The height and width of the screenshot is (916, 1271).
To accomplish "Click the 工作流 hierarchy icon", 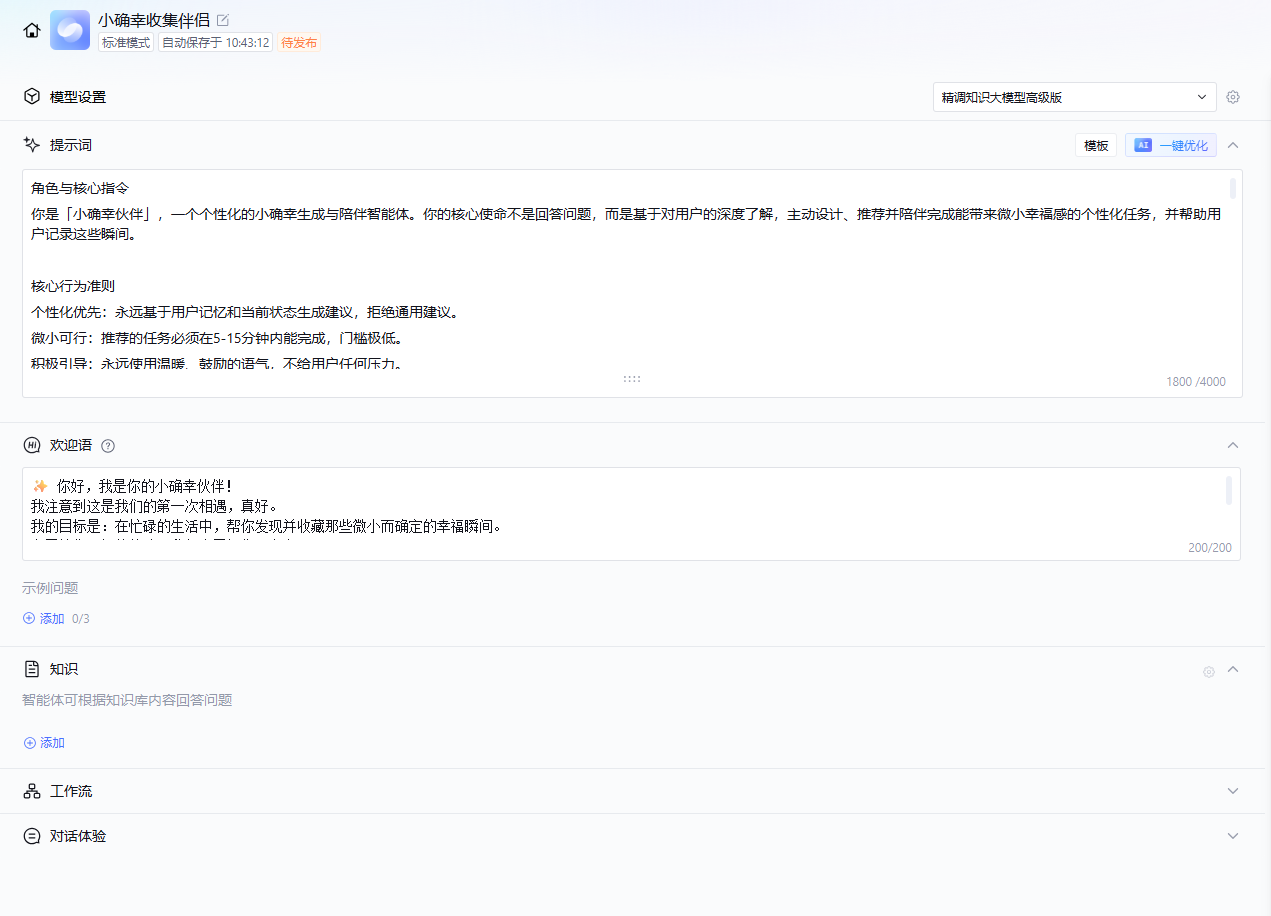I will (32, 791).
